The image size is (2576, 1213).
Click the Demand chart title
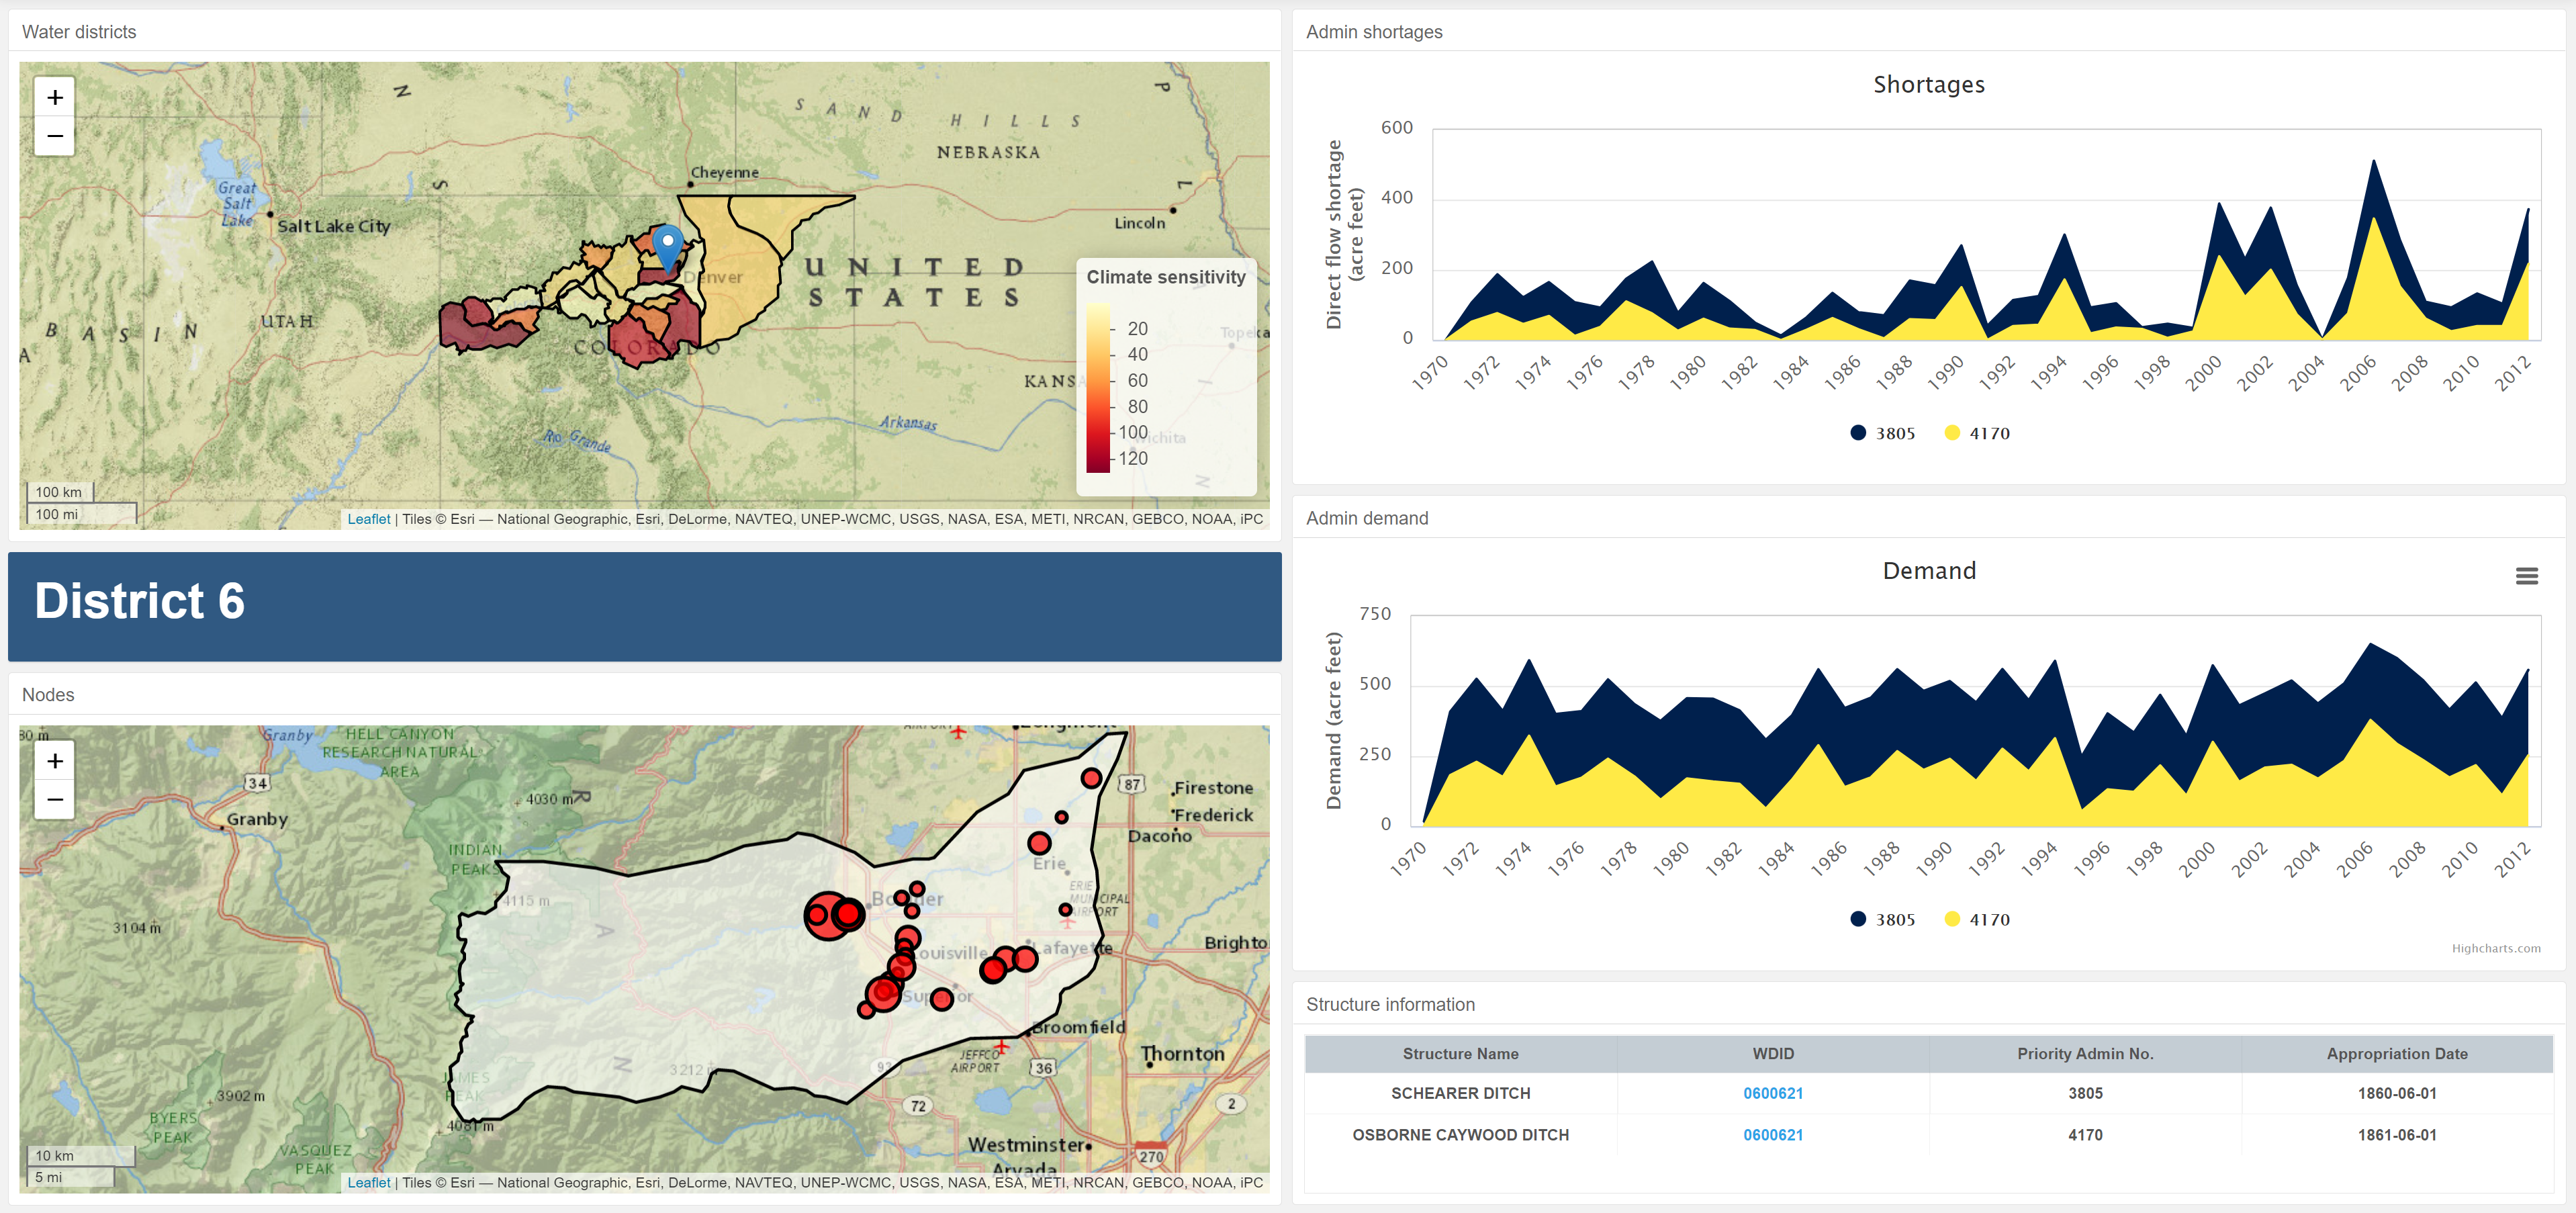1929,571
